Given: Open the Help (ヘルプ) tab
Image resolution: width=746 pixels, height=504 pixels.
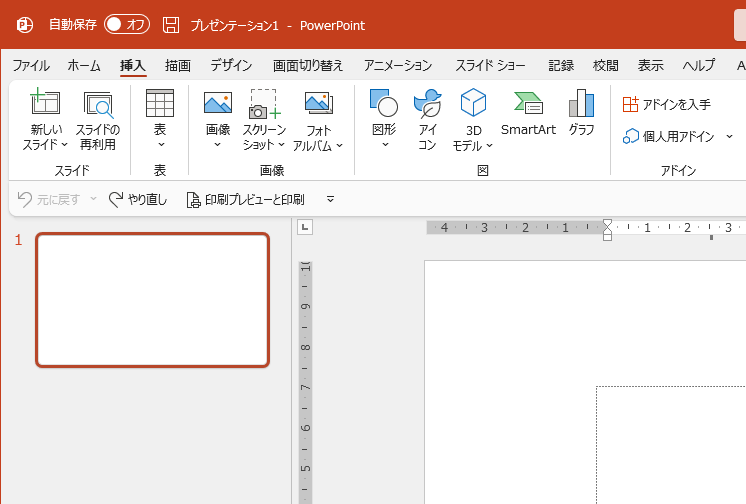Looking at the screenshot, I should tap(698, 65).
